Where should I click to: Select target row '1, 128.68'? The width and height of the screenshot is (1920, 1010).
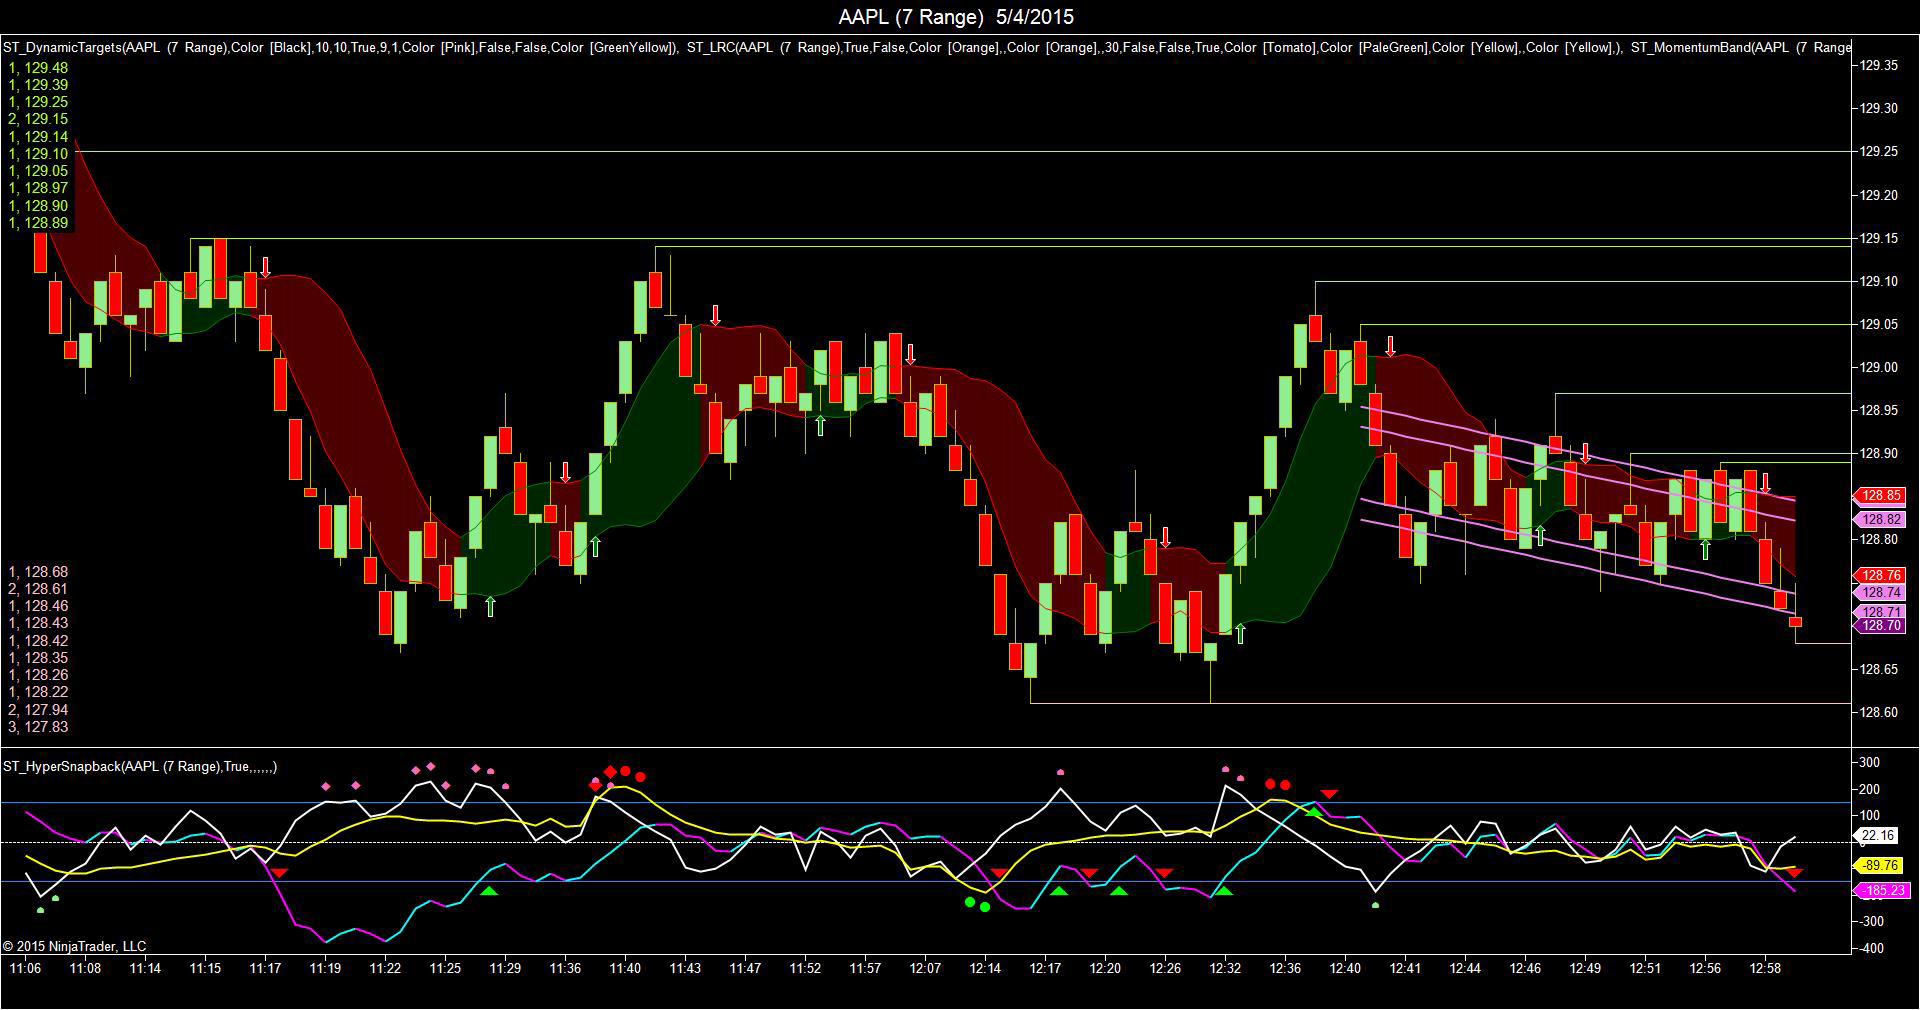(x=38, y=572)
